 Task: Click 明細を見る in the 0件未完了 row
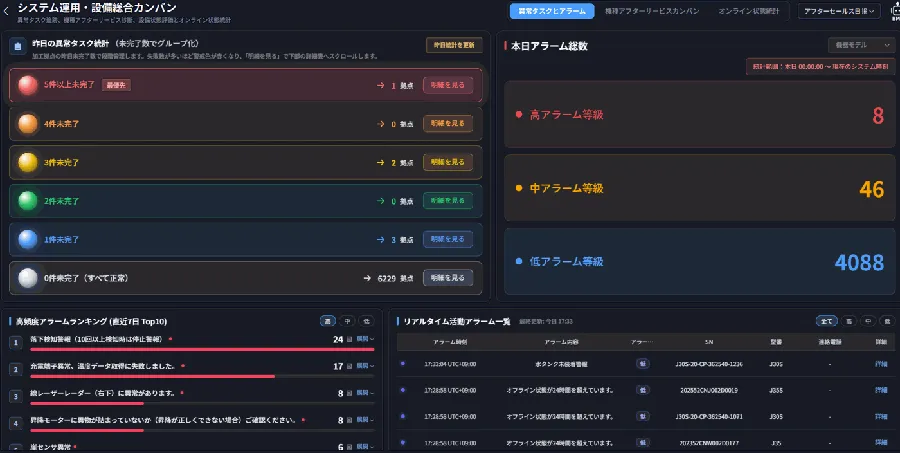point(448,278)
